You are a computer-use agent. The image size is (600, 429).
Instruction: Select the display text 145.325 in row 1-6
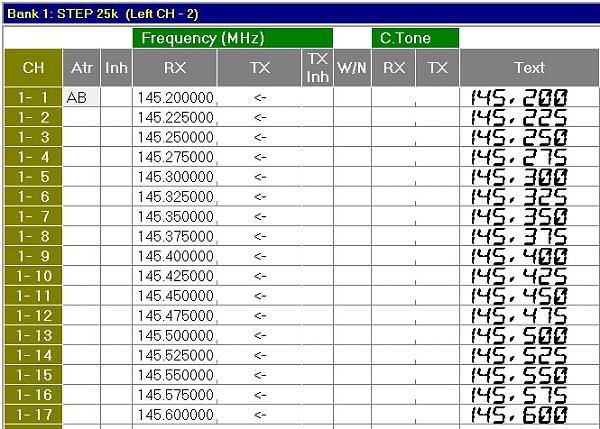tap(519, 197)
